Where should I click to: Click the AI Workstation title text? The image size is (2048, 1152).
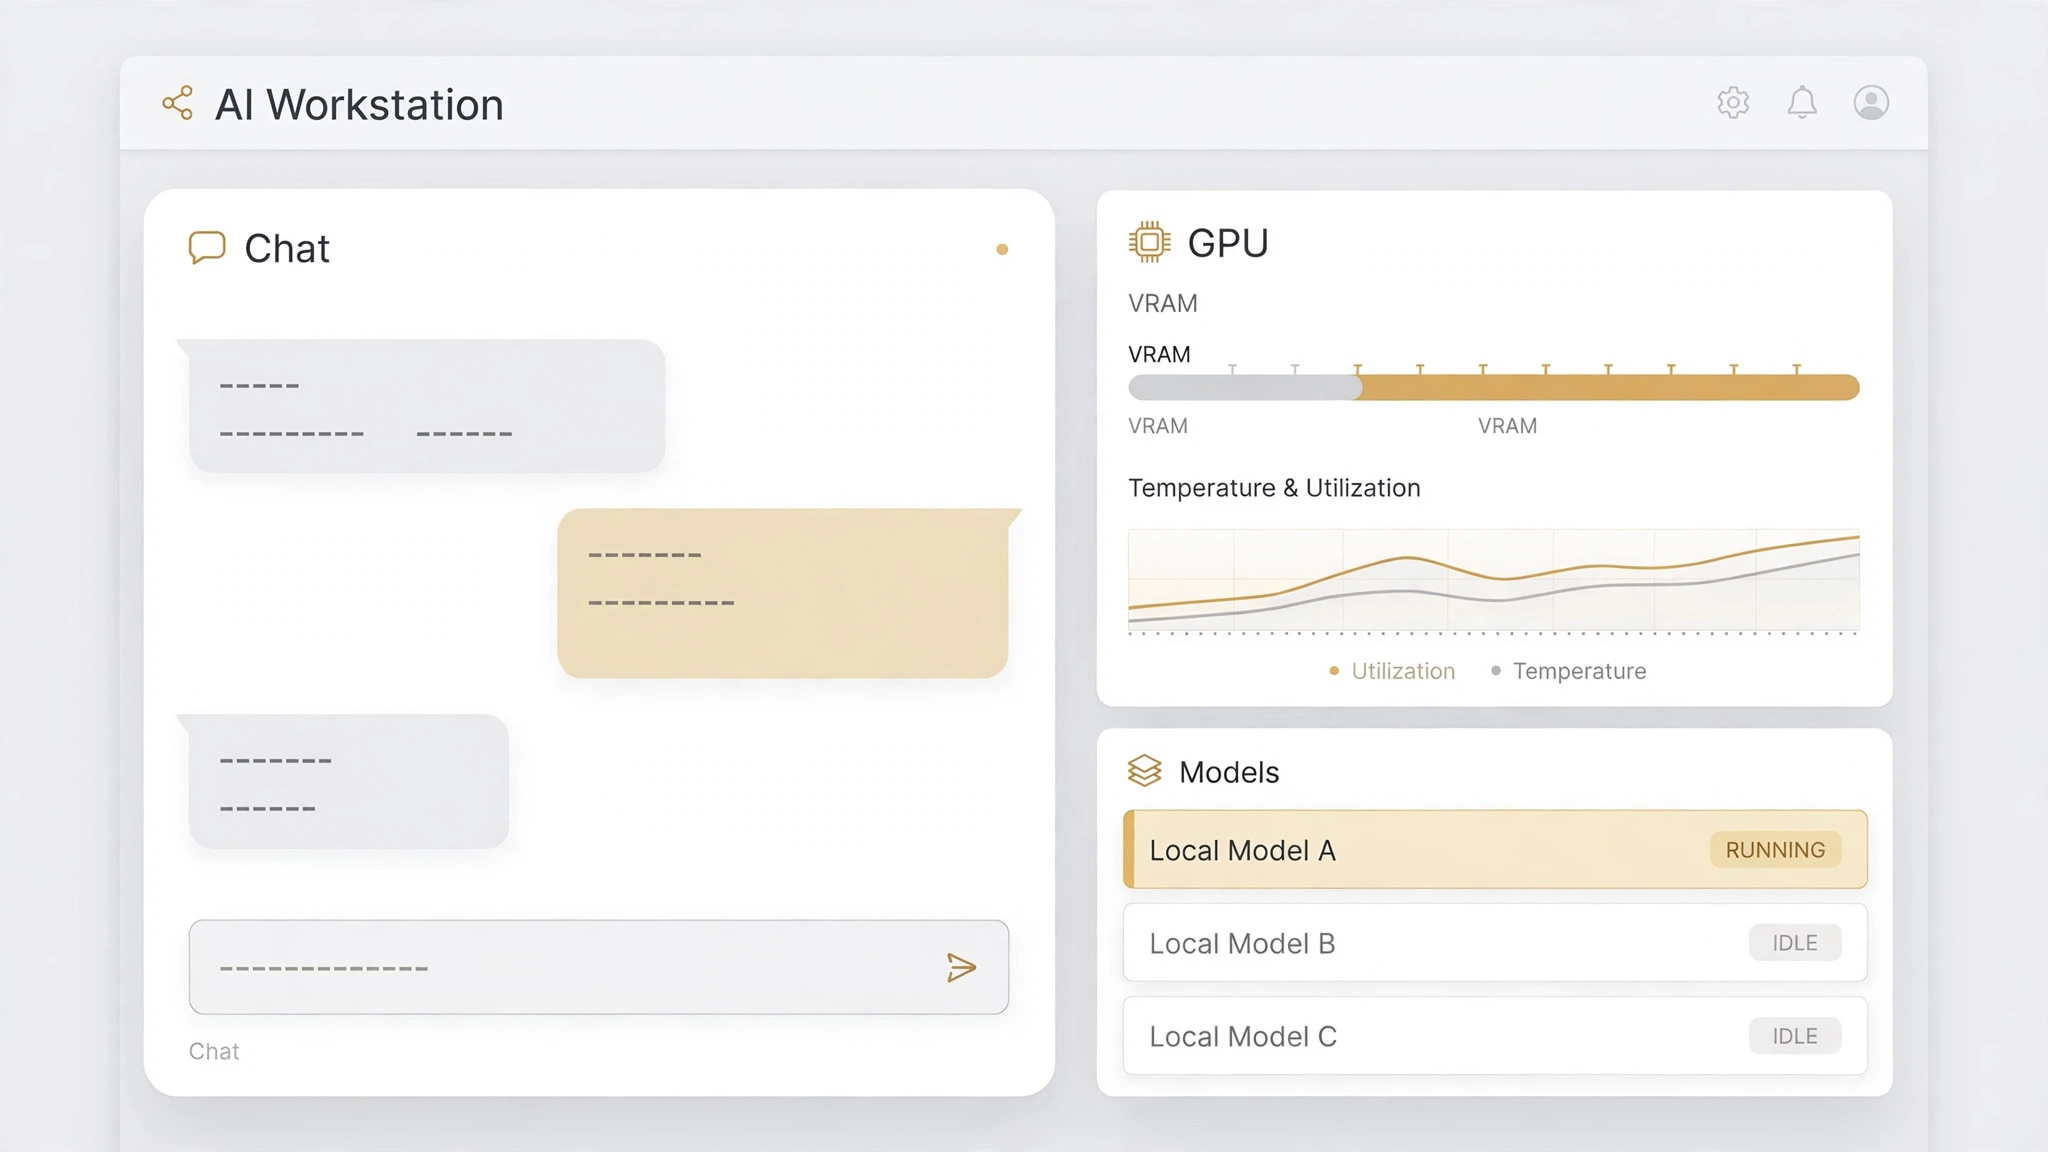point(359,104)
